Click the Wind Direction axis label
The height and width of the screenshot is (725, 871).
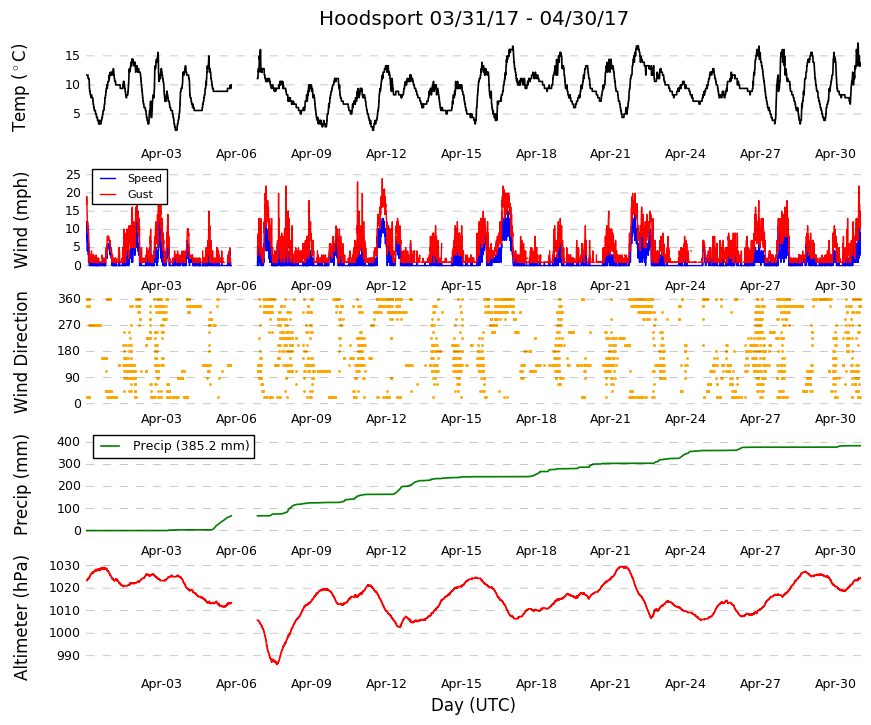pyautogui.click(x=20, y=352)
